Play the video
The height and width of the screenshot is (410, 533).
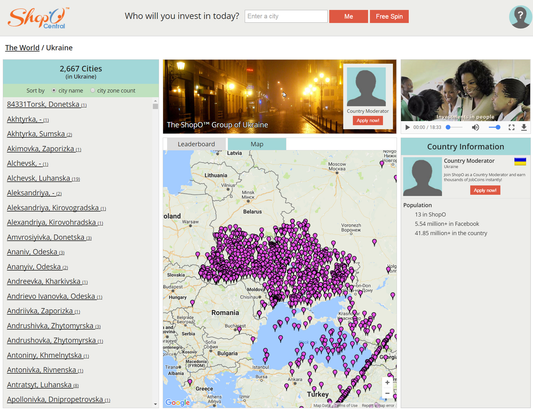coord(407,127)
